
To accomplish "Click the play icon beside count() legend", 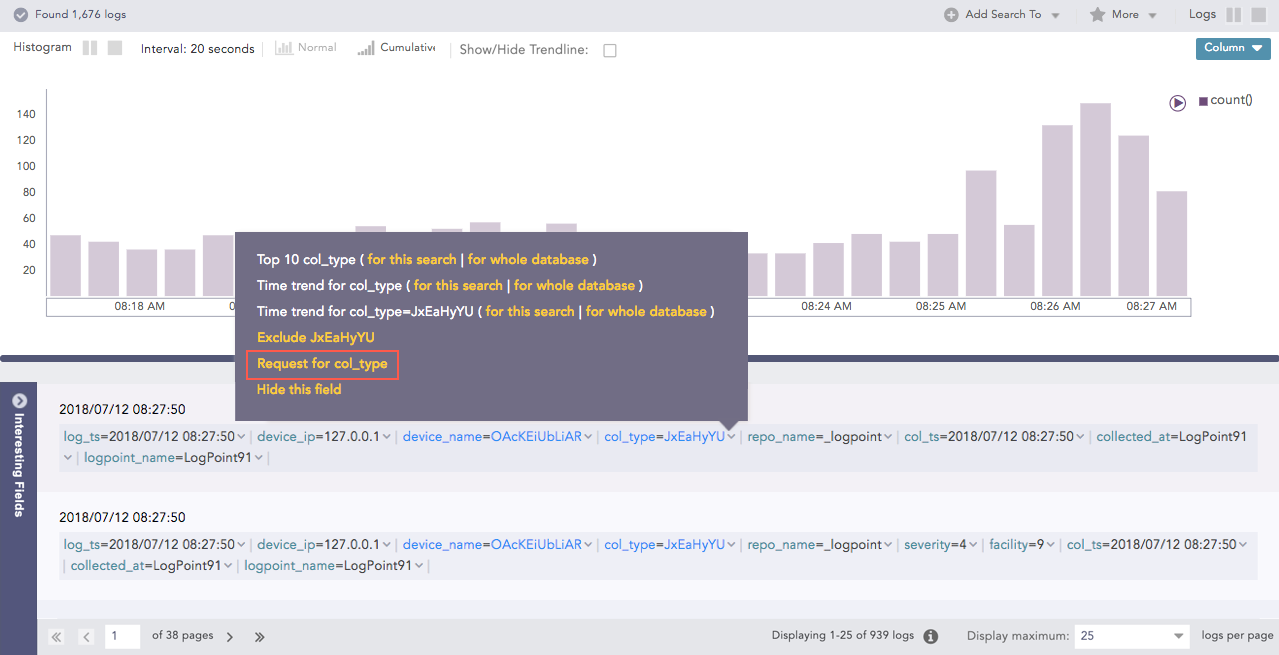I will [x=1178, y=102].
